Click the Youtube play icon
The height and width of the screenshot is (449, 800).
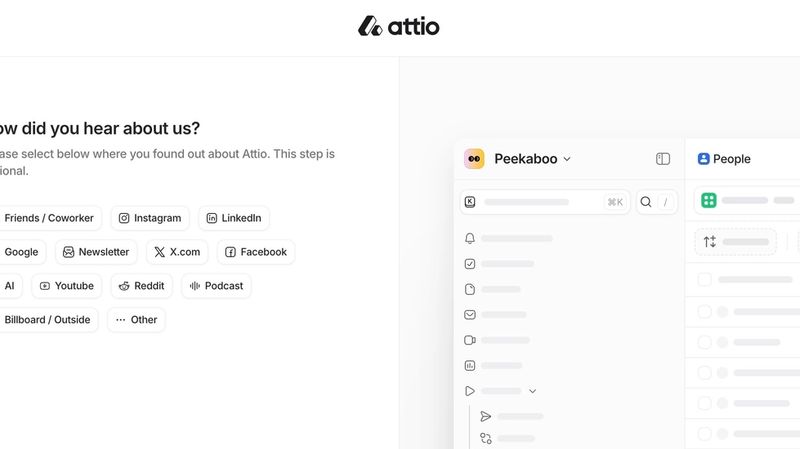point(45,286)
